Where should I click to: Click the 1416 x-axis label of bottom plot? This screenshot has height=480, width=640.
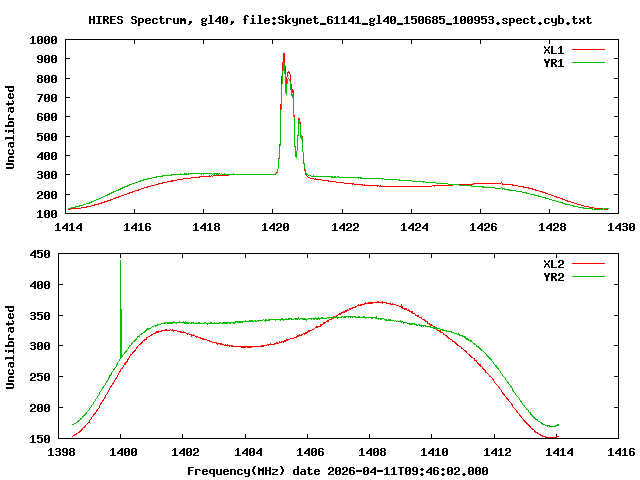[621, 452]
